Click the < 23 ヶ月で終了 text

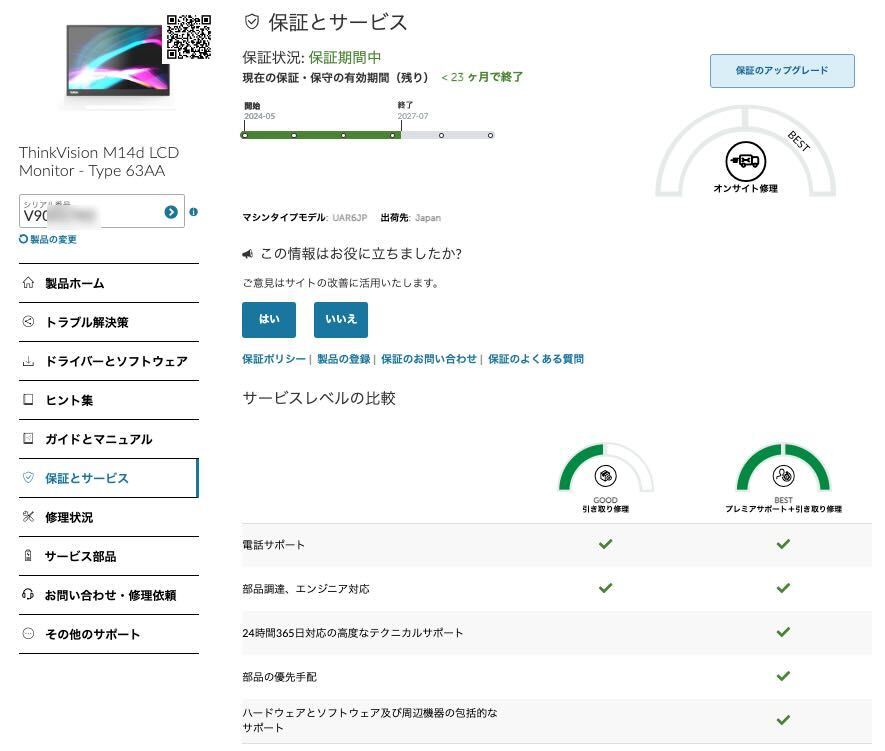coord(481,77)
